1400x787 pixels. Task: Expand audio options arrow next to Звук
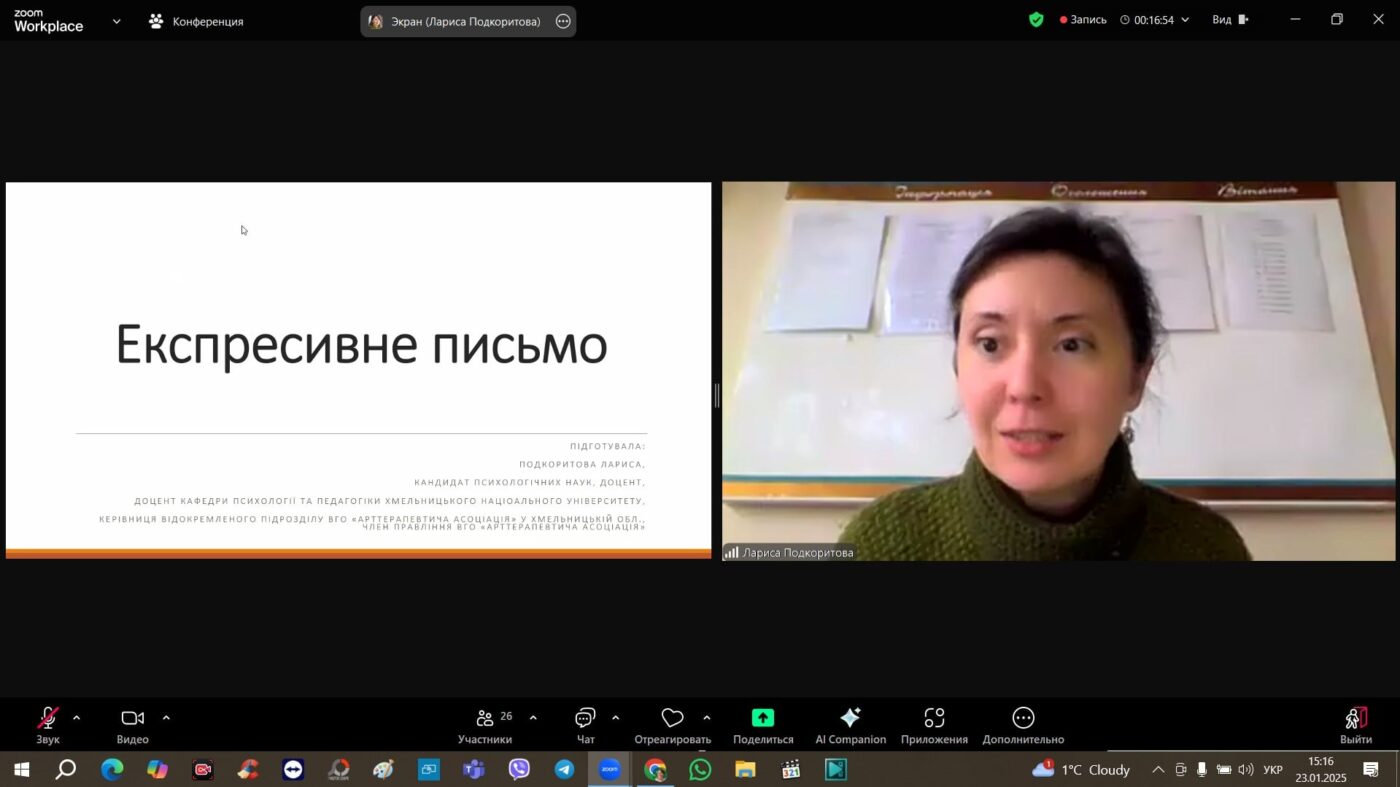pyautogui.click(x=77, y=718)
